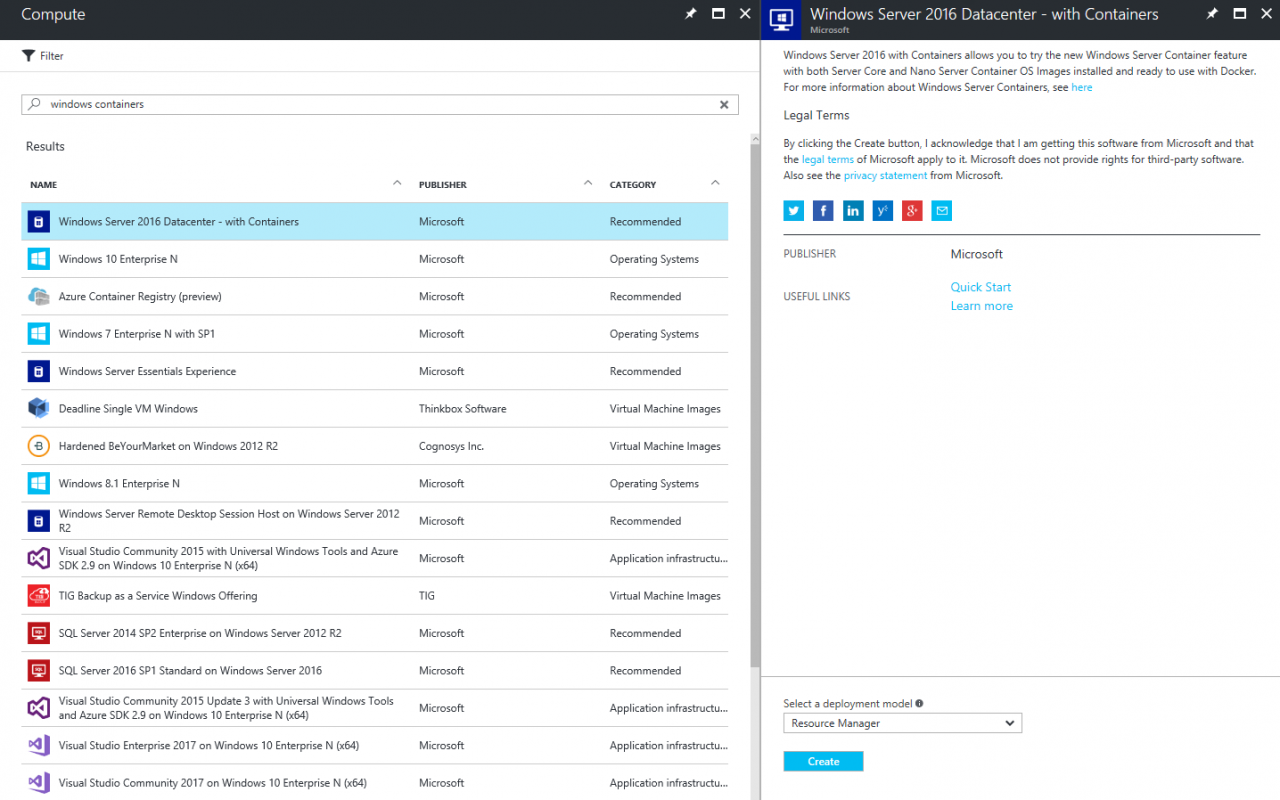Click Windows 7 Enterprise N logo icon

click(38, 334)
